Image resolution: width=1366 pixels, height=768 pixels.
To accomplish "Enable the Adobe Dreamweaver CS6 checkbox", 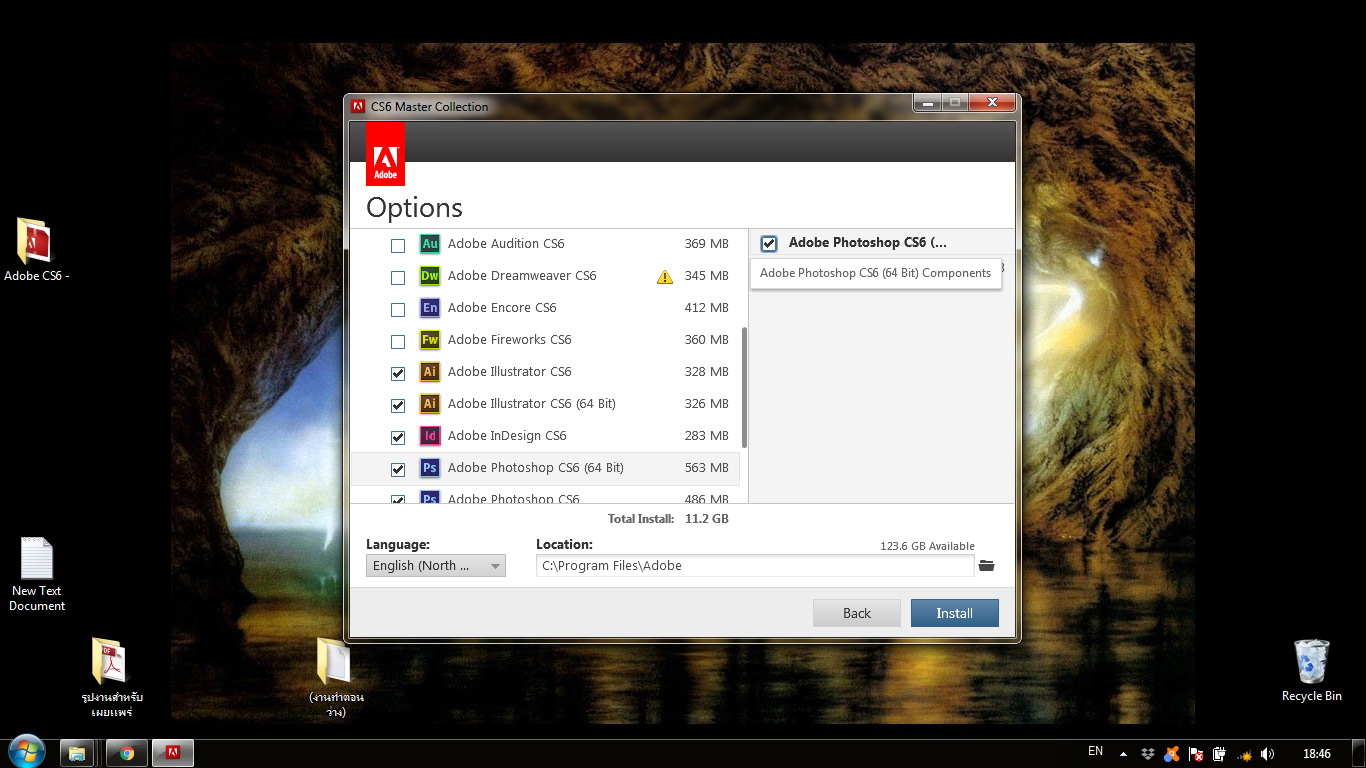I will pyautogui.click(x=398, y=277).
